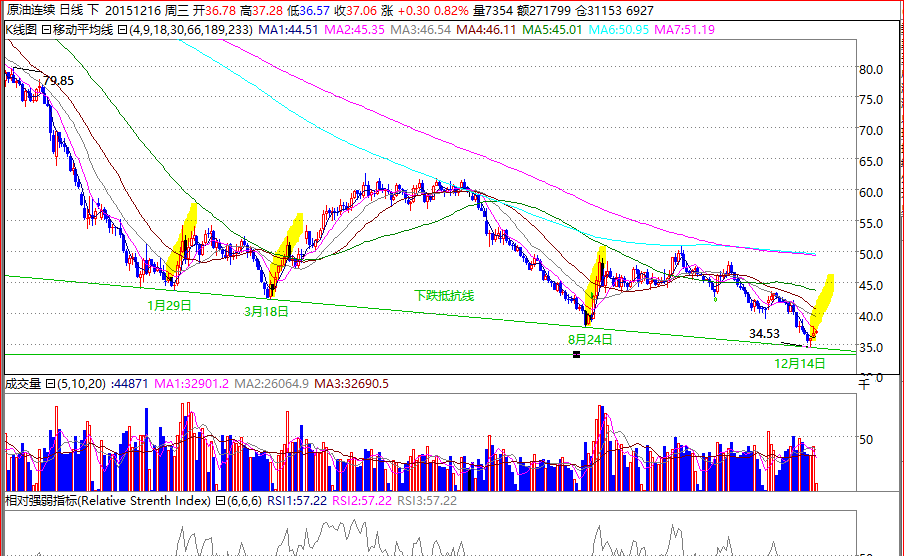Click the change value +0.30

pyautogui.click(x=414, y=10)
